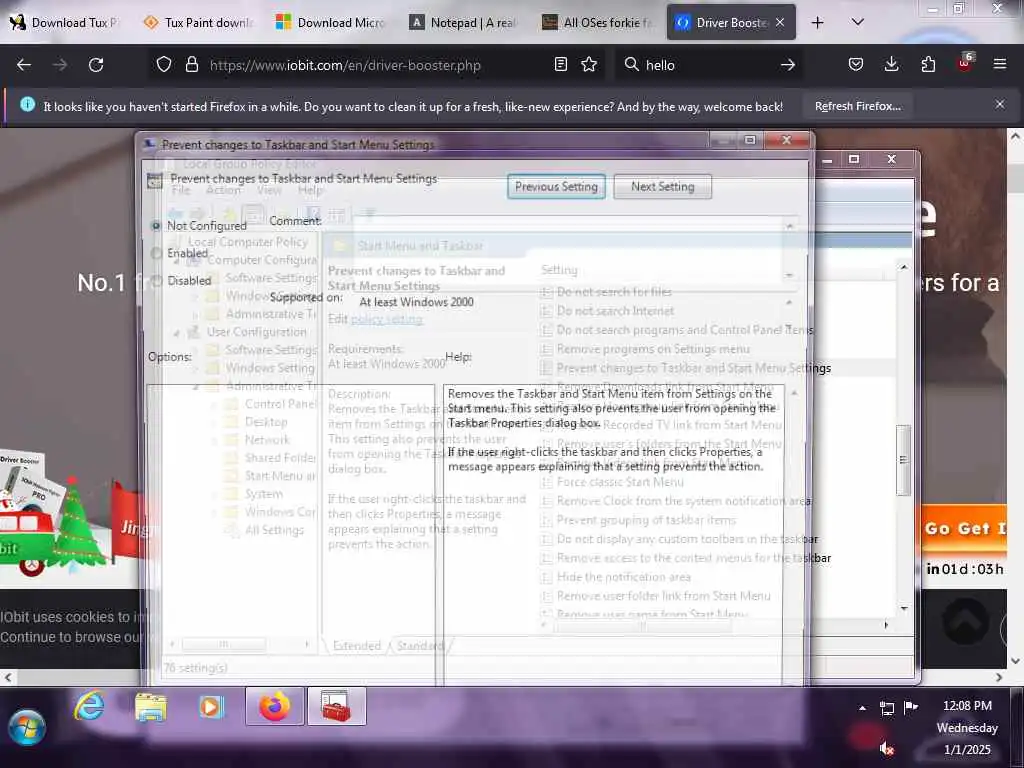Image resolution: width=1024 pixels, height=768 pixels.
Task: Click the red toolbox taskbar button
Action: coord(336,706)
